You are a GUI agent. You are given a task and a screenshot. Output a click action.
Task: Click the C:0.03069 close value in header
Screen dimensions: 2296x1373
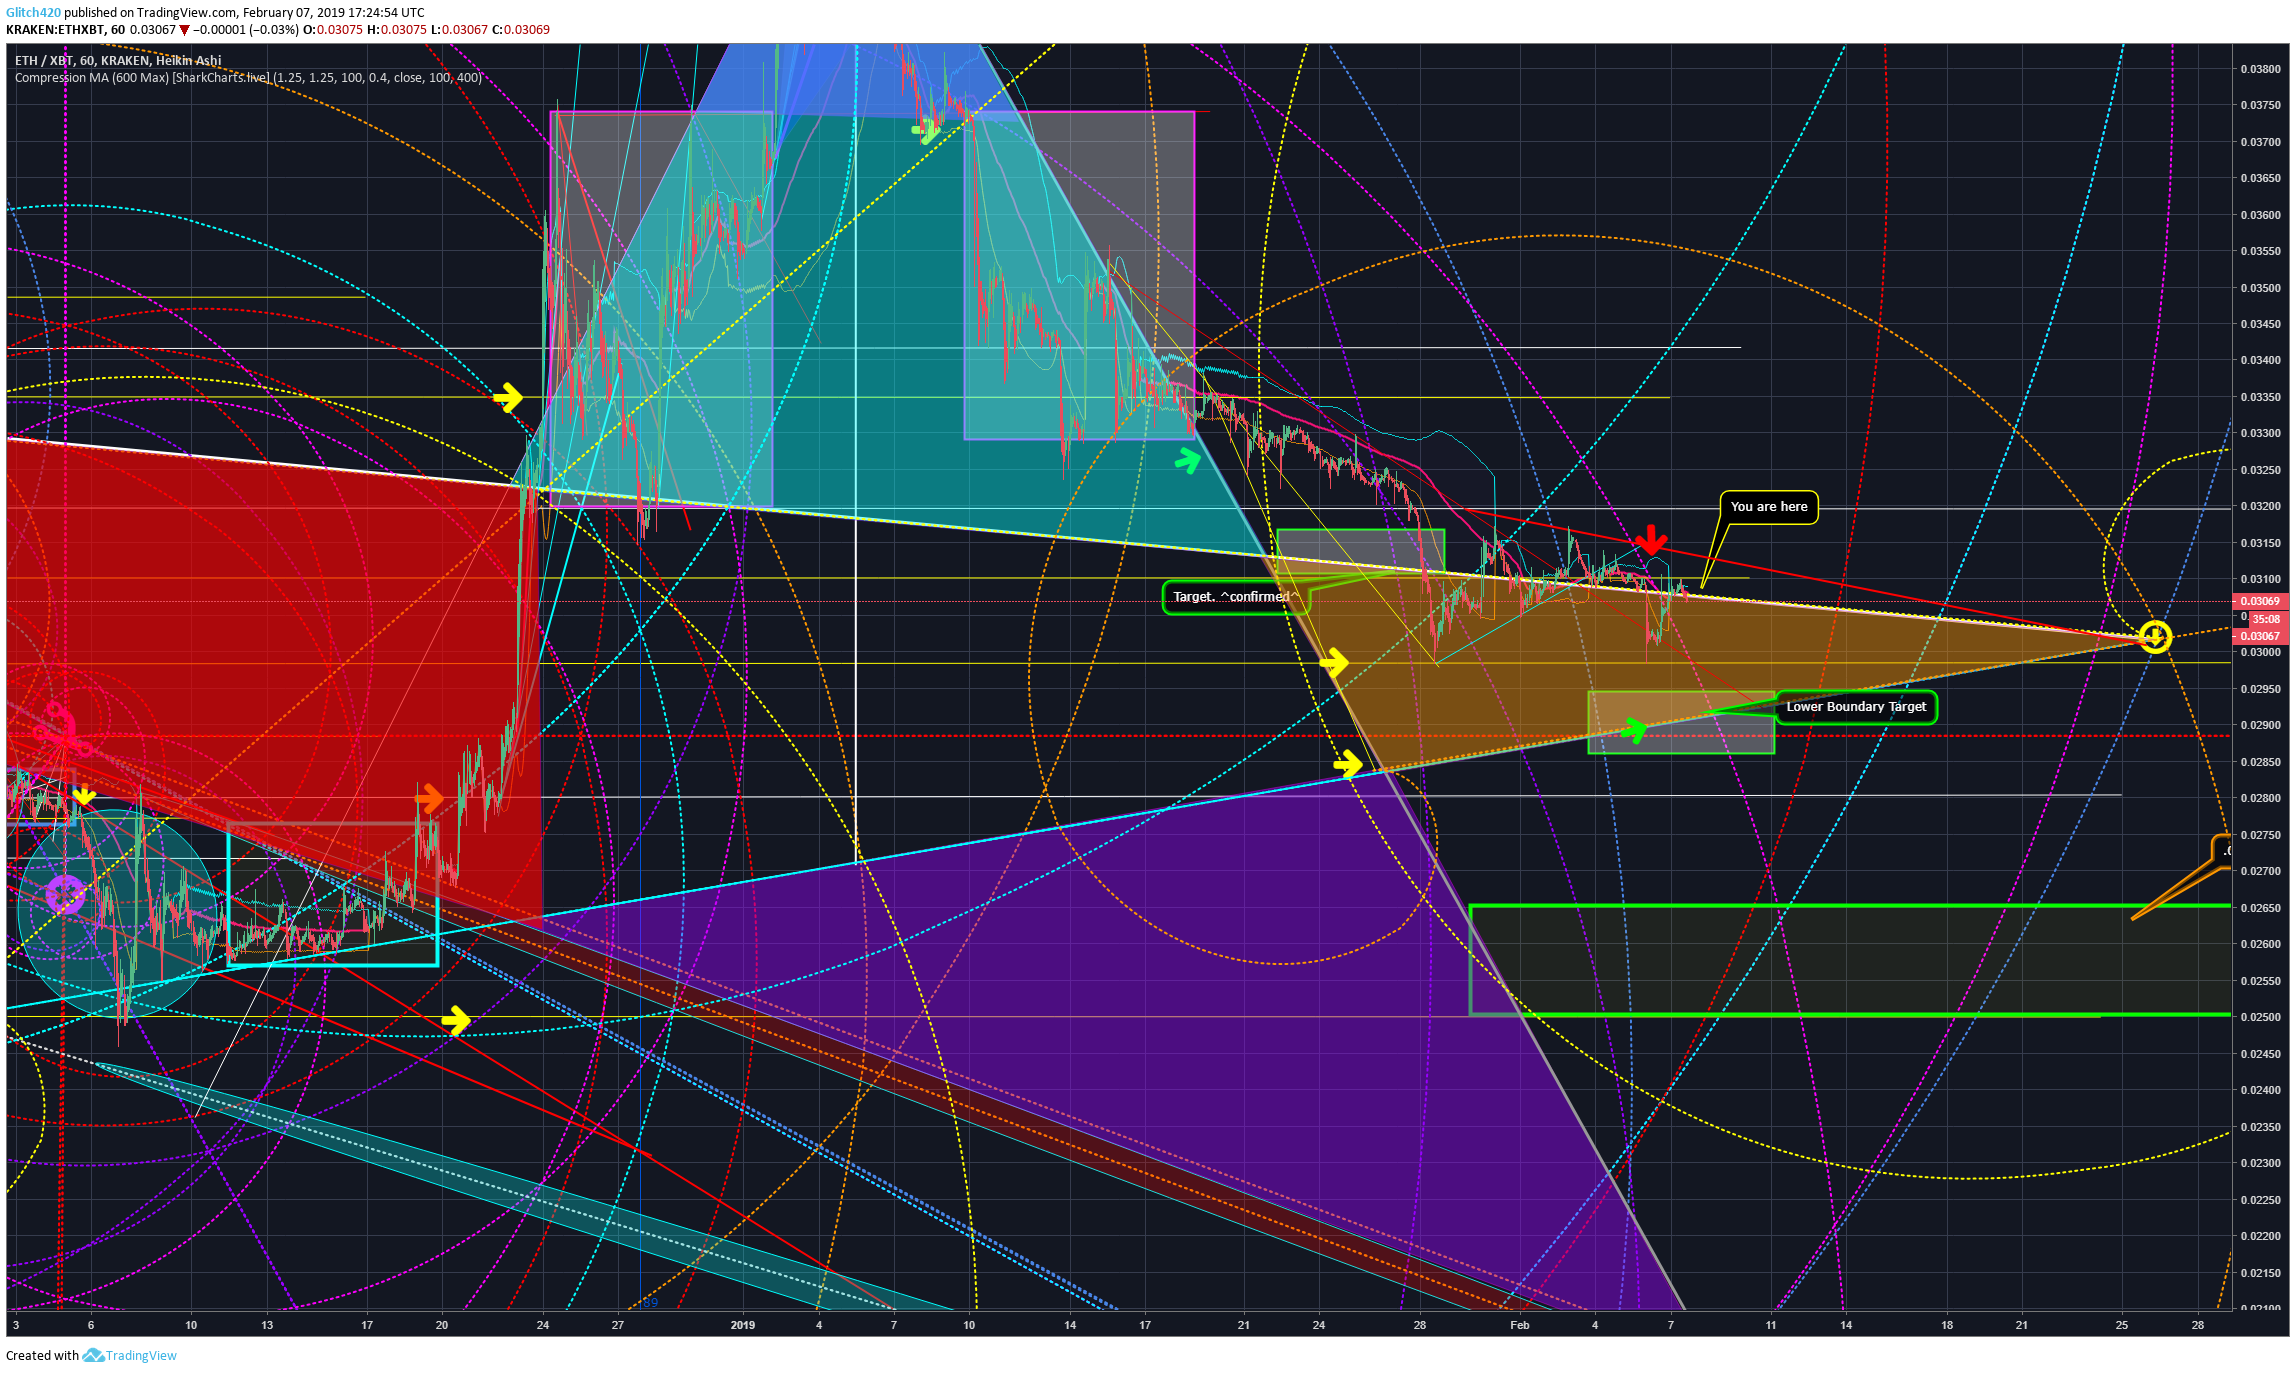coord(521,30)
